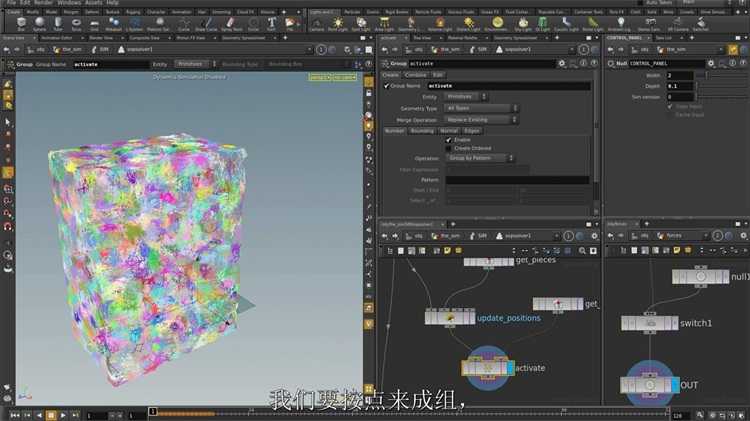Add a Point Light from shelf
The width and height of the screenshot is (750, 421).
(338, 24)
